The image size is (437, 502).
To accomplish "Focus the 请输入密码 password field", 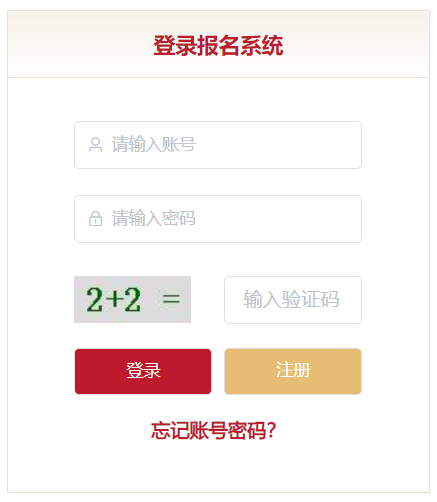I will pos(218,219).
